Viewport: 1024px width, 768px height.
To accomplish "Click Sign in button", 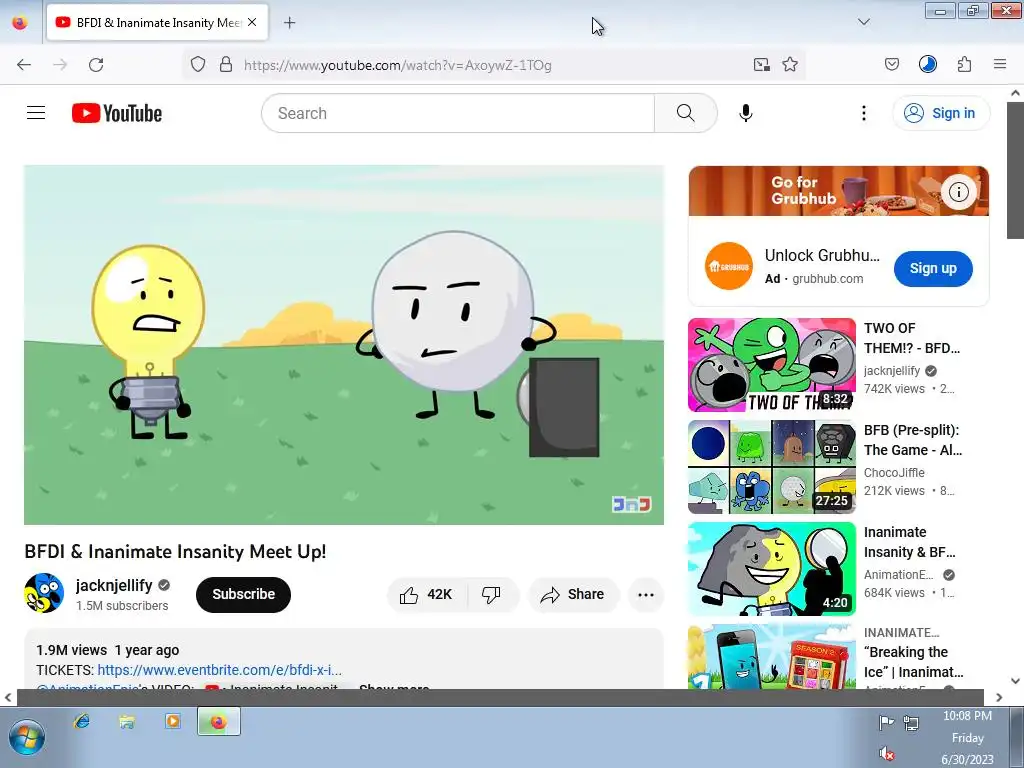I will tap(941, 113).
